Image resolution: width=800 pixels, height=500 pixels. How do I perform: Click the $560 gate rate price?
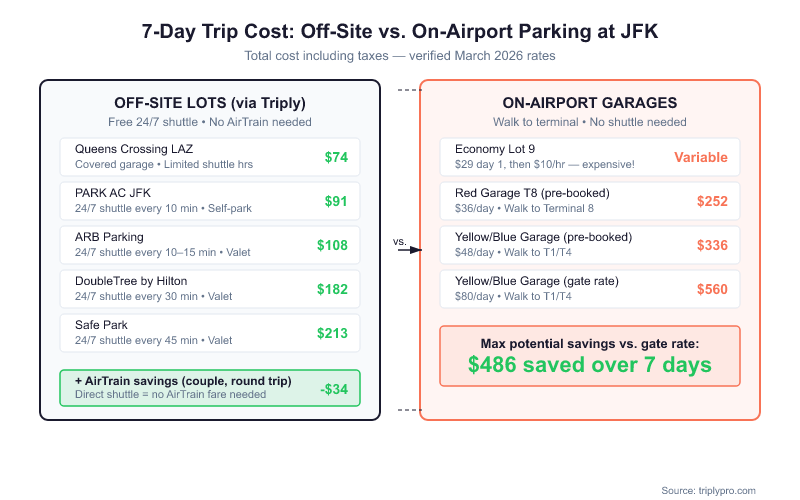coord(714,289)
